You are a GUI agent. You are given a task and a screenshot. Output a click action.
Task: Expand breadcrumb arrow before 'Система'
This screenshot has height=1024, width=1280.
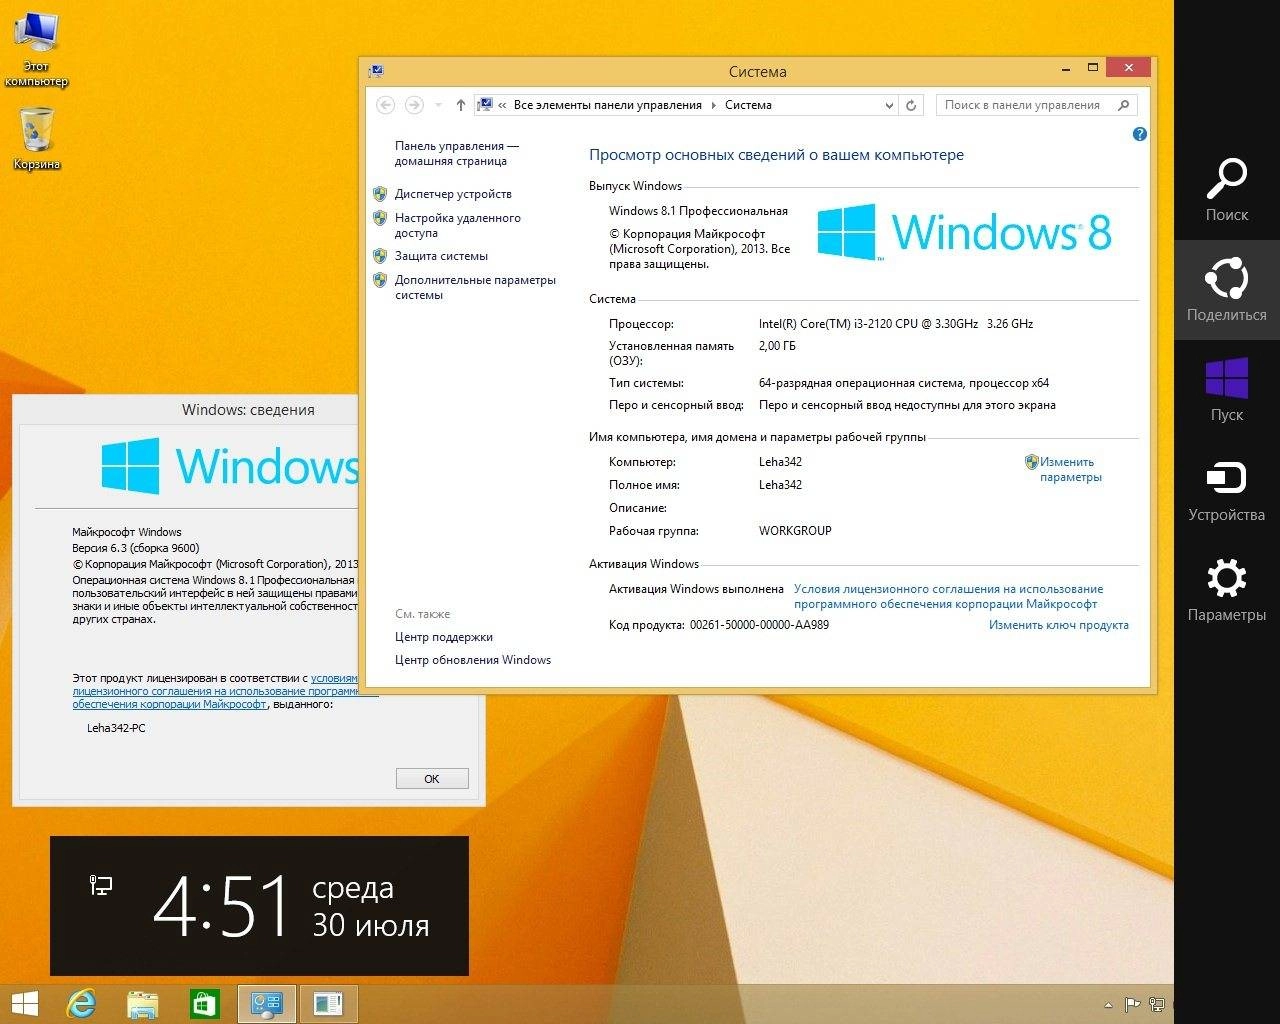click(x=713, y=105)
